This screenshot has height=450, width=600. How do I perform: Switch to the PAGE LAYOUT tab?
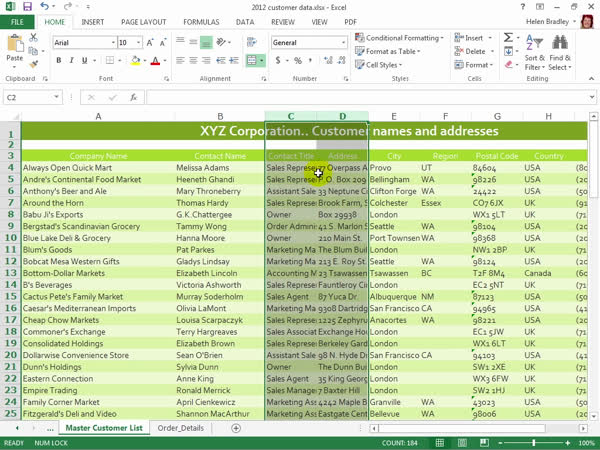(143, 22)
